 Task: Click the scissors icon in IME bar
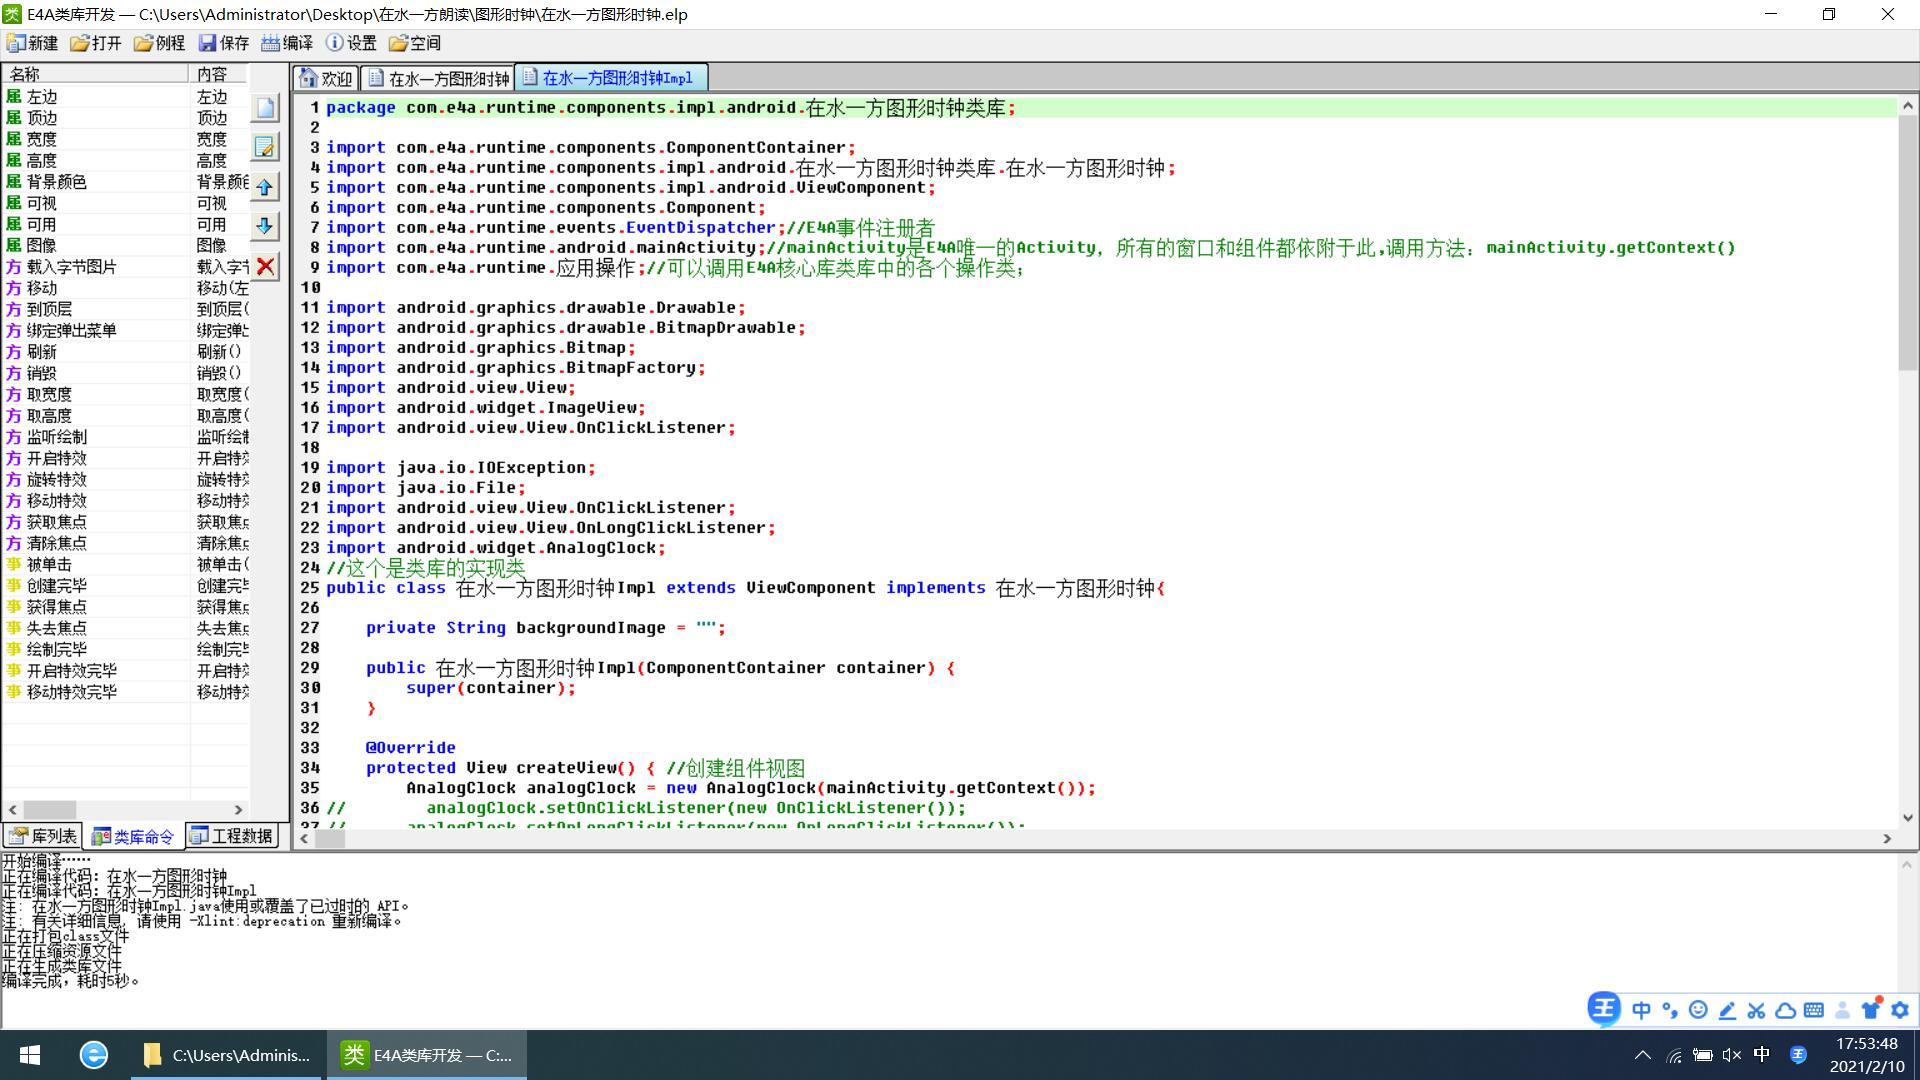point(1756,1010)
